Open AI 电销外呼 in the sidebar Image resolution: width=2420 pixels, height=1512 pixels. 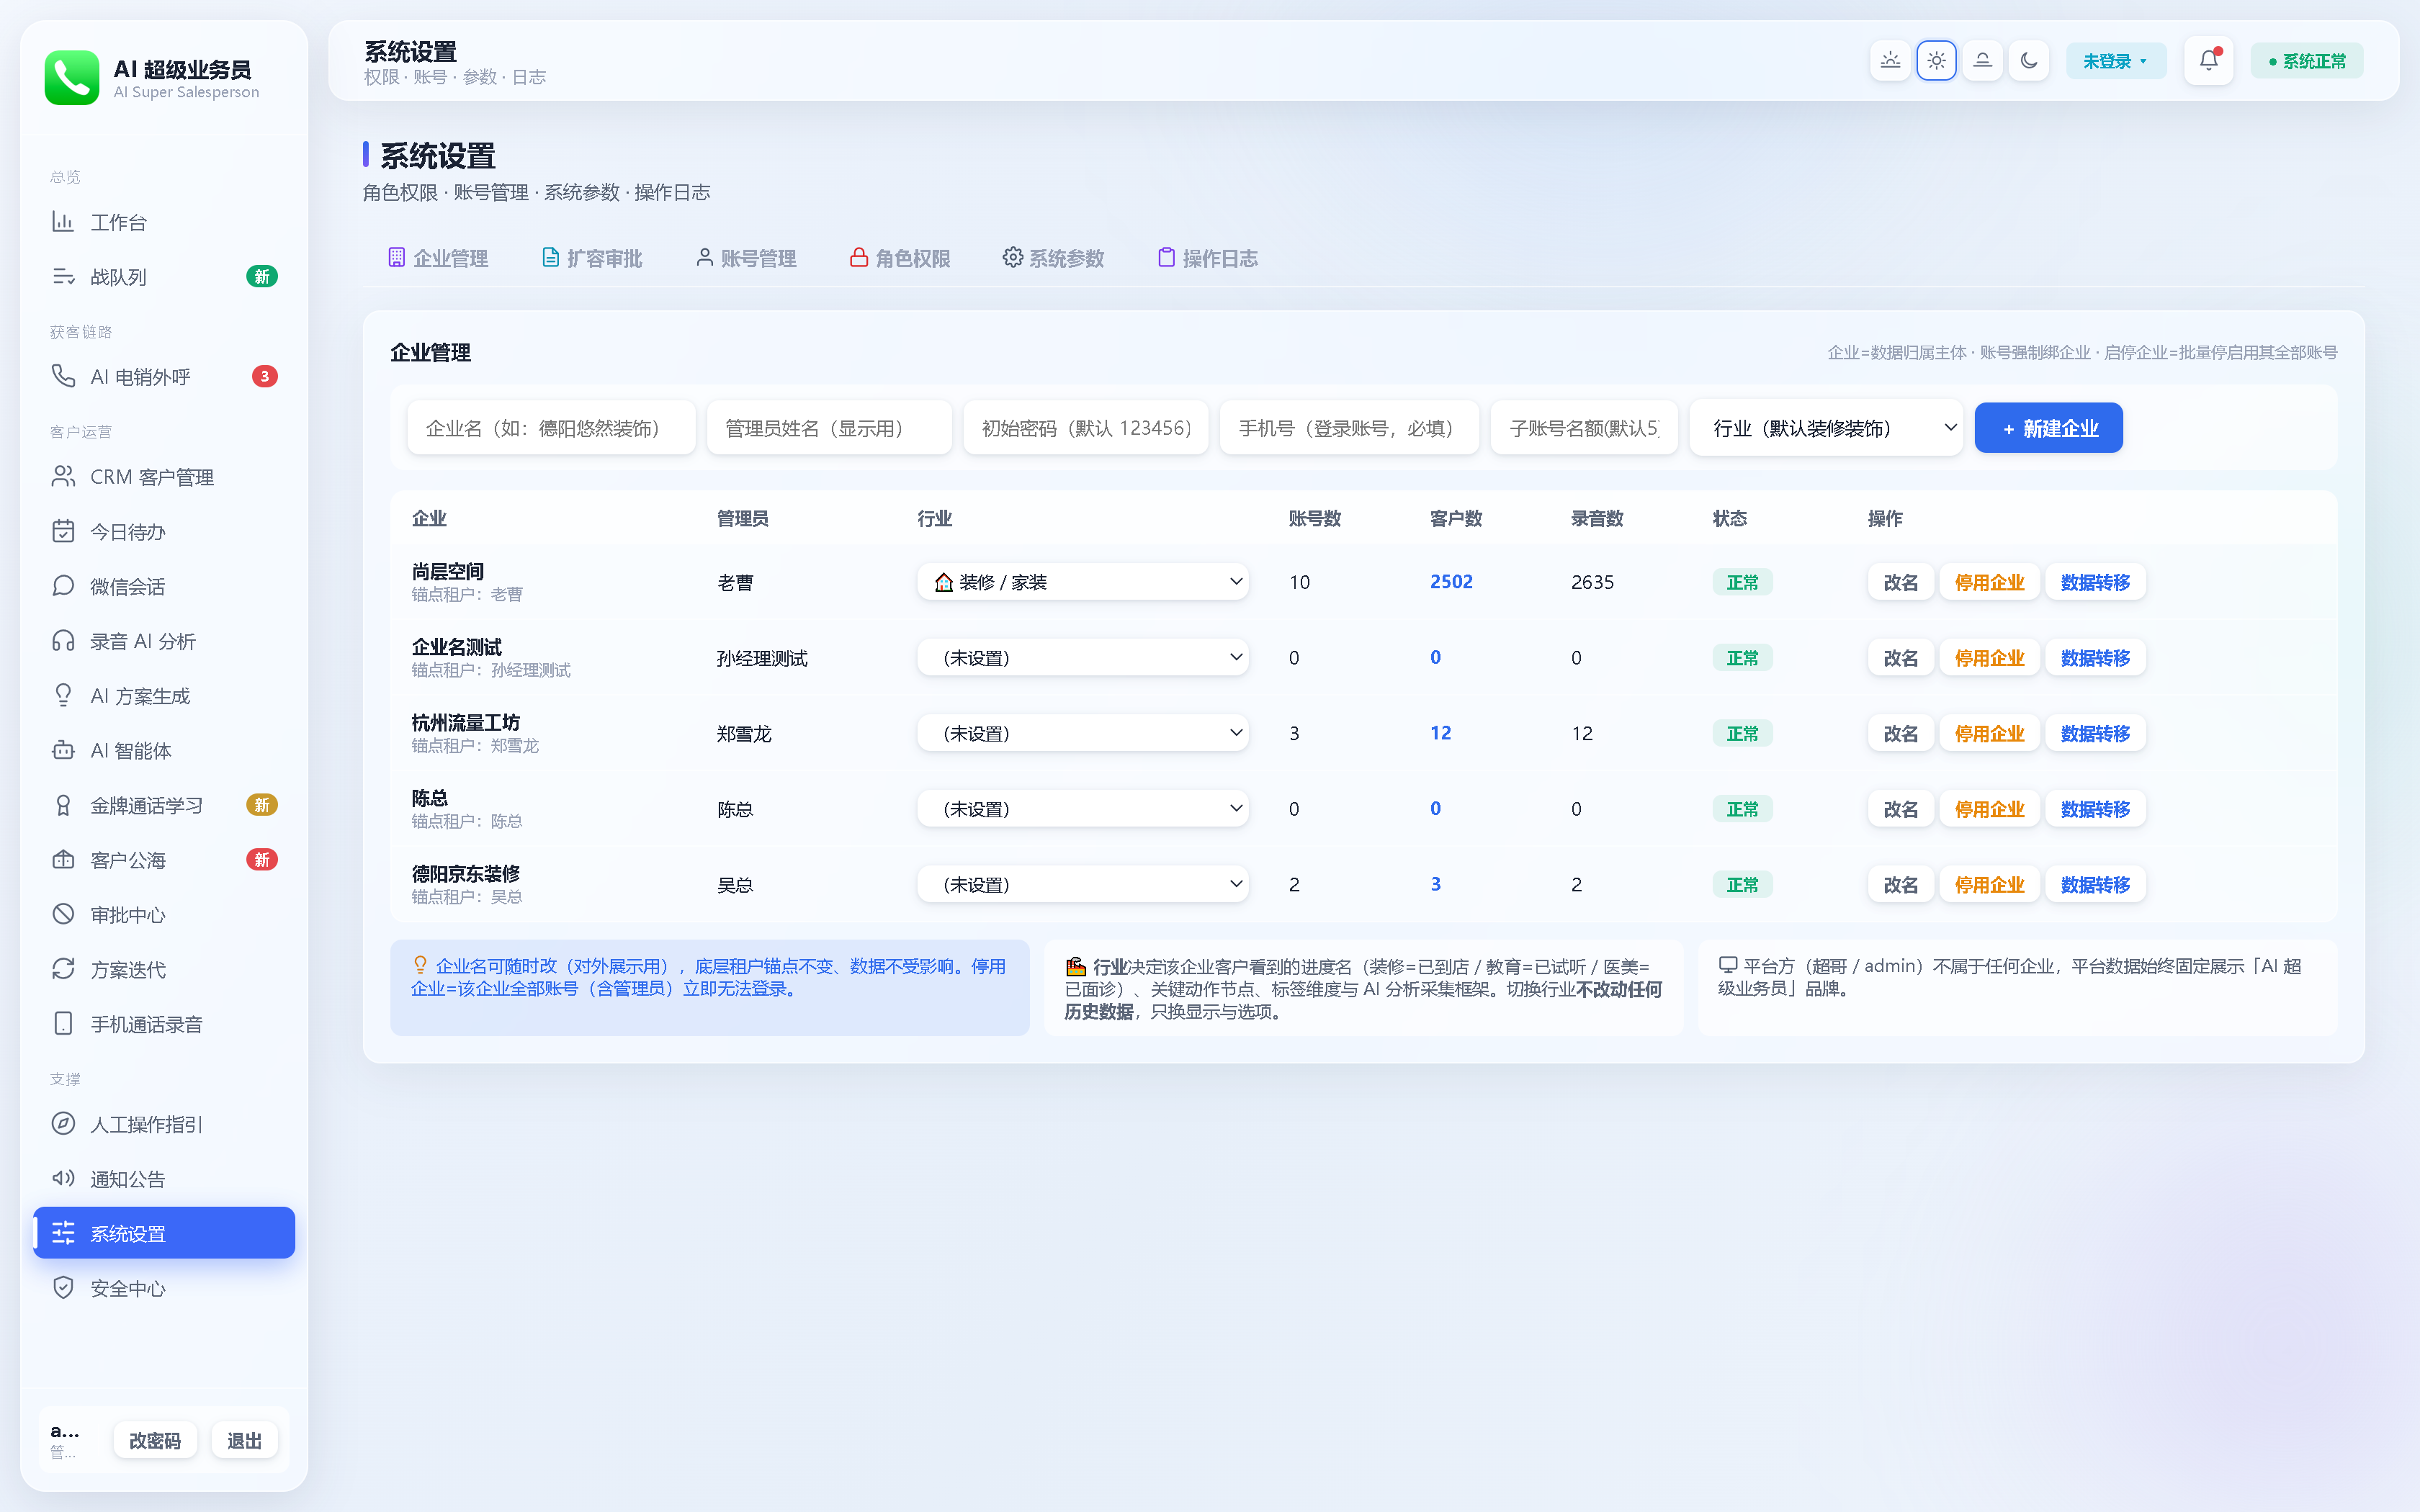coord(164,377)
